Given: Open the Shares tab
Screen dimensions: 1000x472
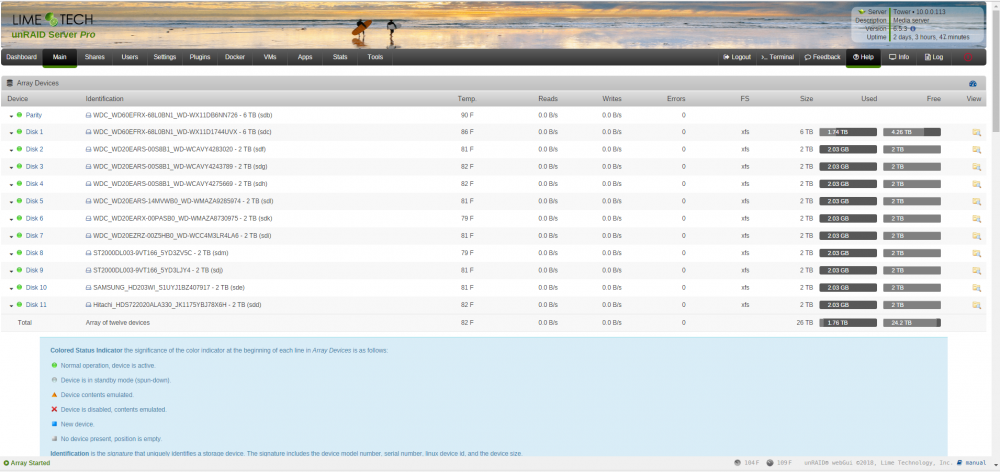Looking at the screenshot, I should (x=94, y=57).
